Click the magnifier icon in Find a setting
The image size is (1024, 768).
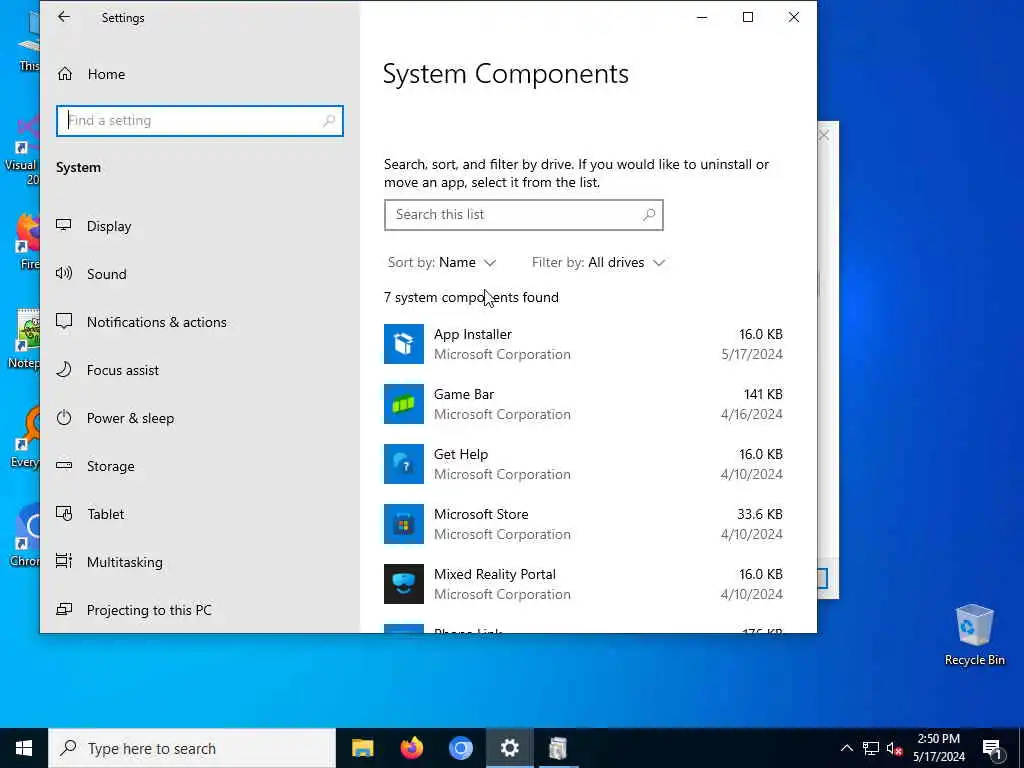click(329, 121)
